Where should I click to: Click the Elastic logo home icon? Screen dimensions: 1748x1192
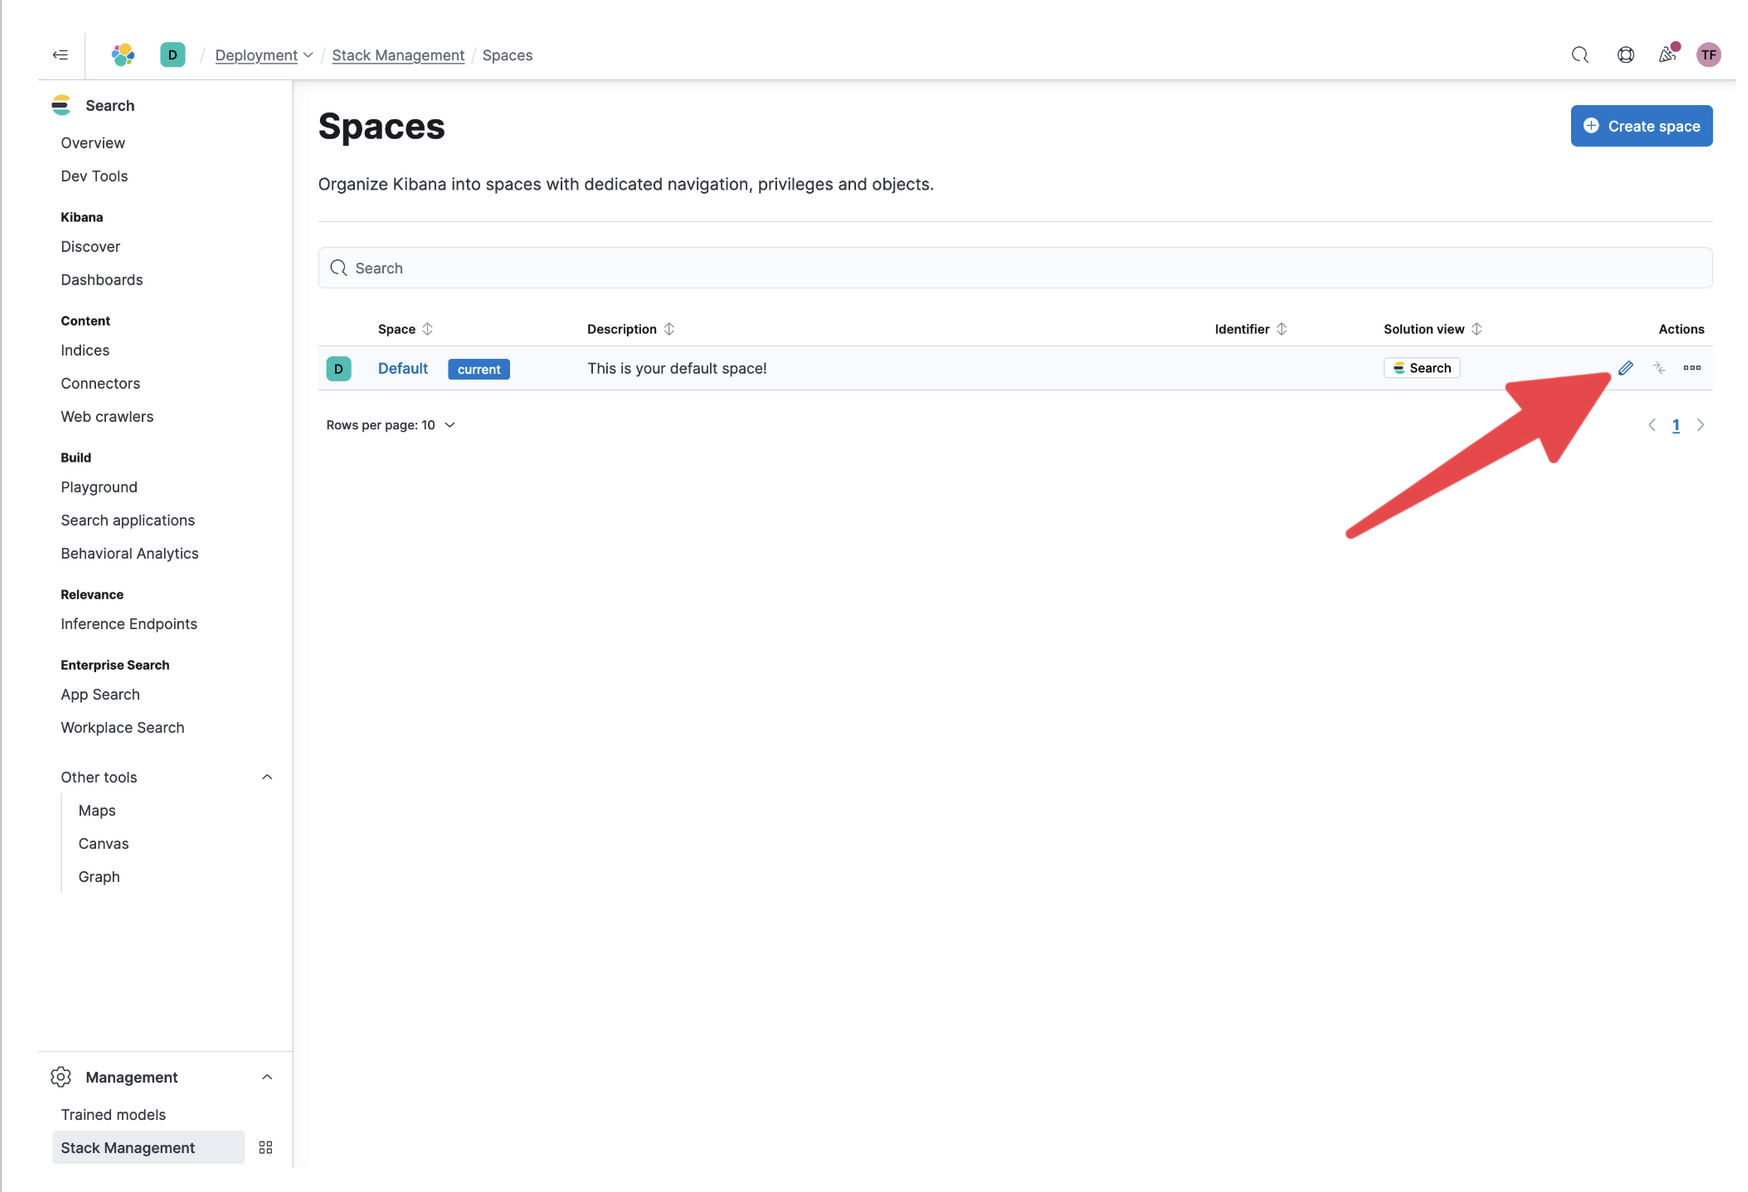[x=123, y=55]
